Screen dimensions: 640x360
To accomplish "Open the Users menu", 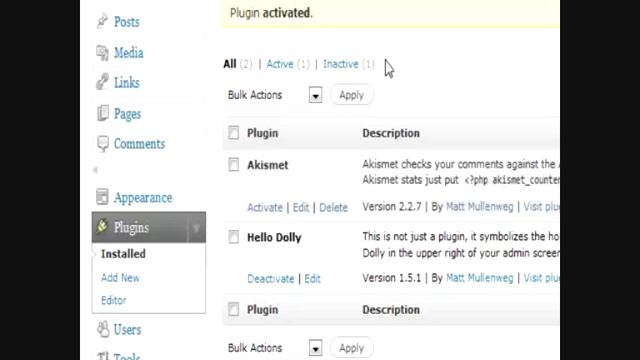I will click(127, 329).
